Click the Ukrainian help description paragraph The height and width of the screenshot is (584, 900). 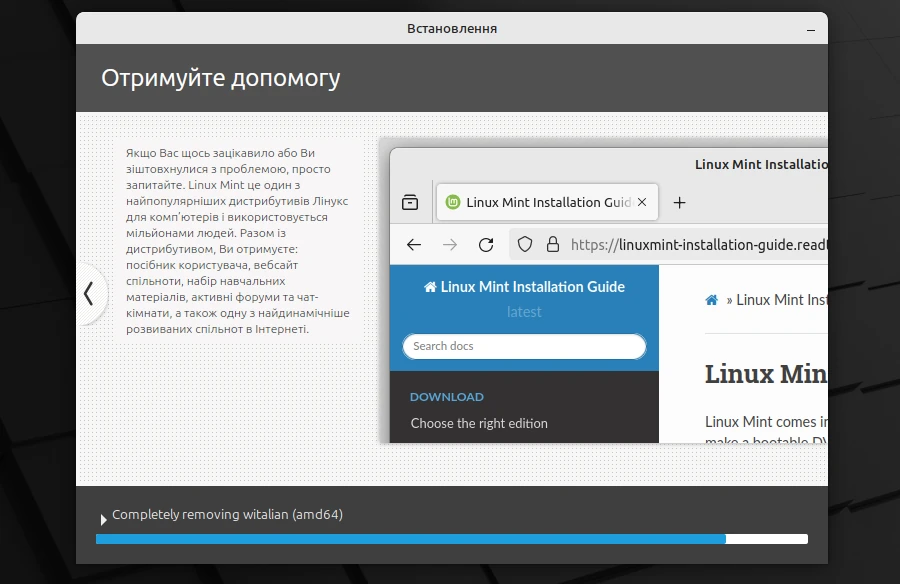(x=238, y=241)
